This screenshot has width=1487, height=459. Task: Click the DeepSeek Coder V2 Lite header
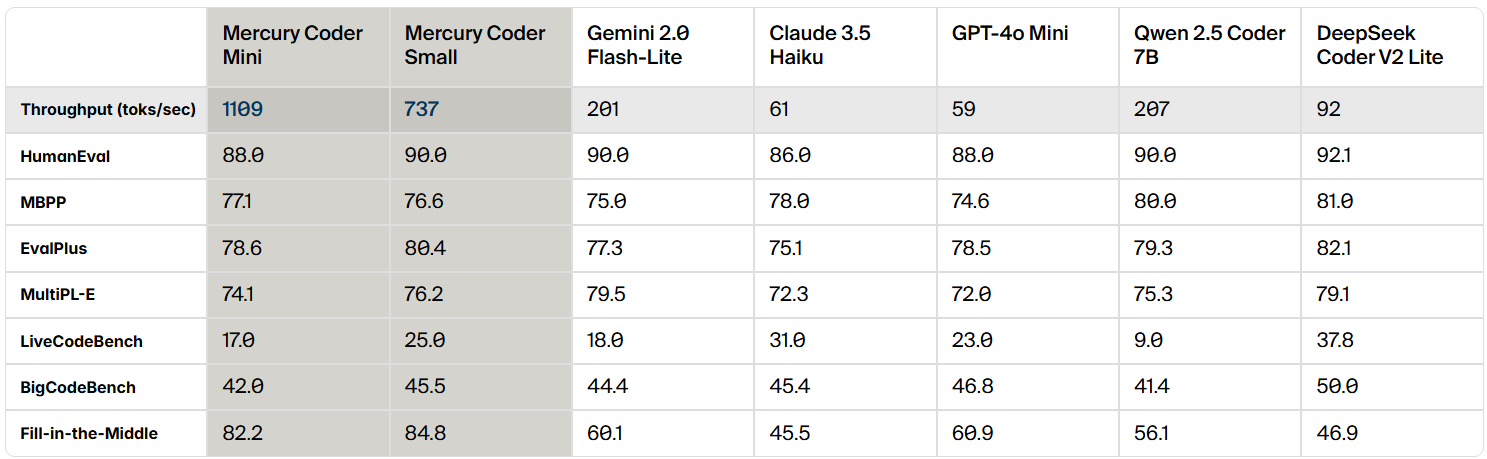(x=1380, y=45)
